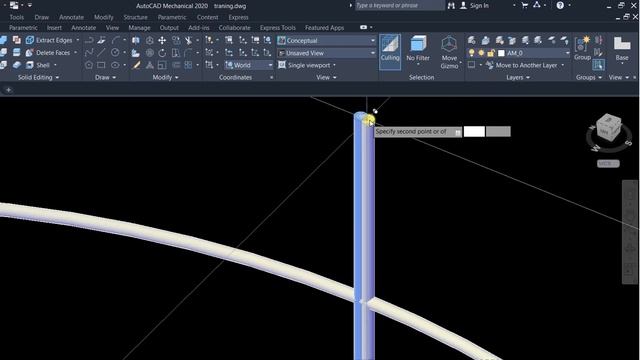Open the shopping cart Autodesk App Store icon
This screenshot has height=360, width=640.
pos(524,5)
